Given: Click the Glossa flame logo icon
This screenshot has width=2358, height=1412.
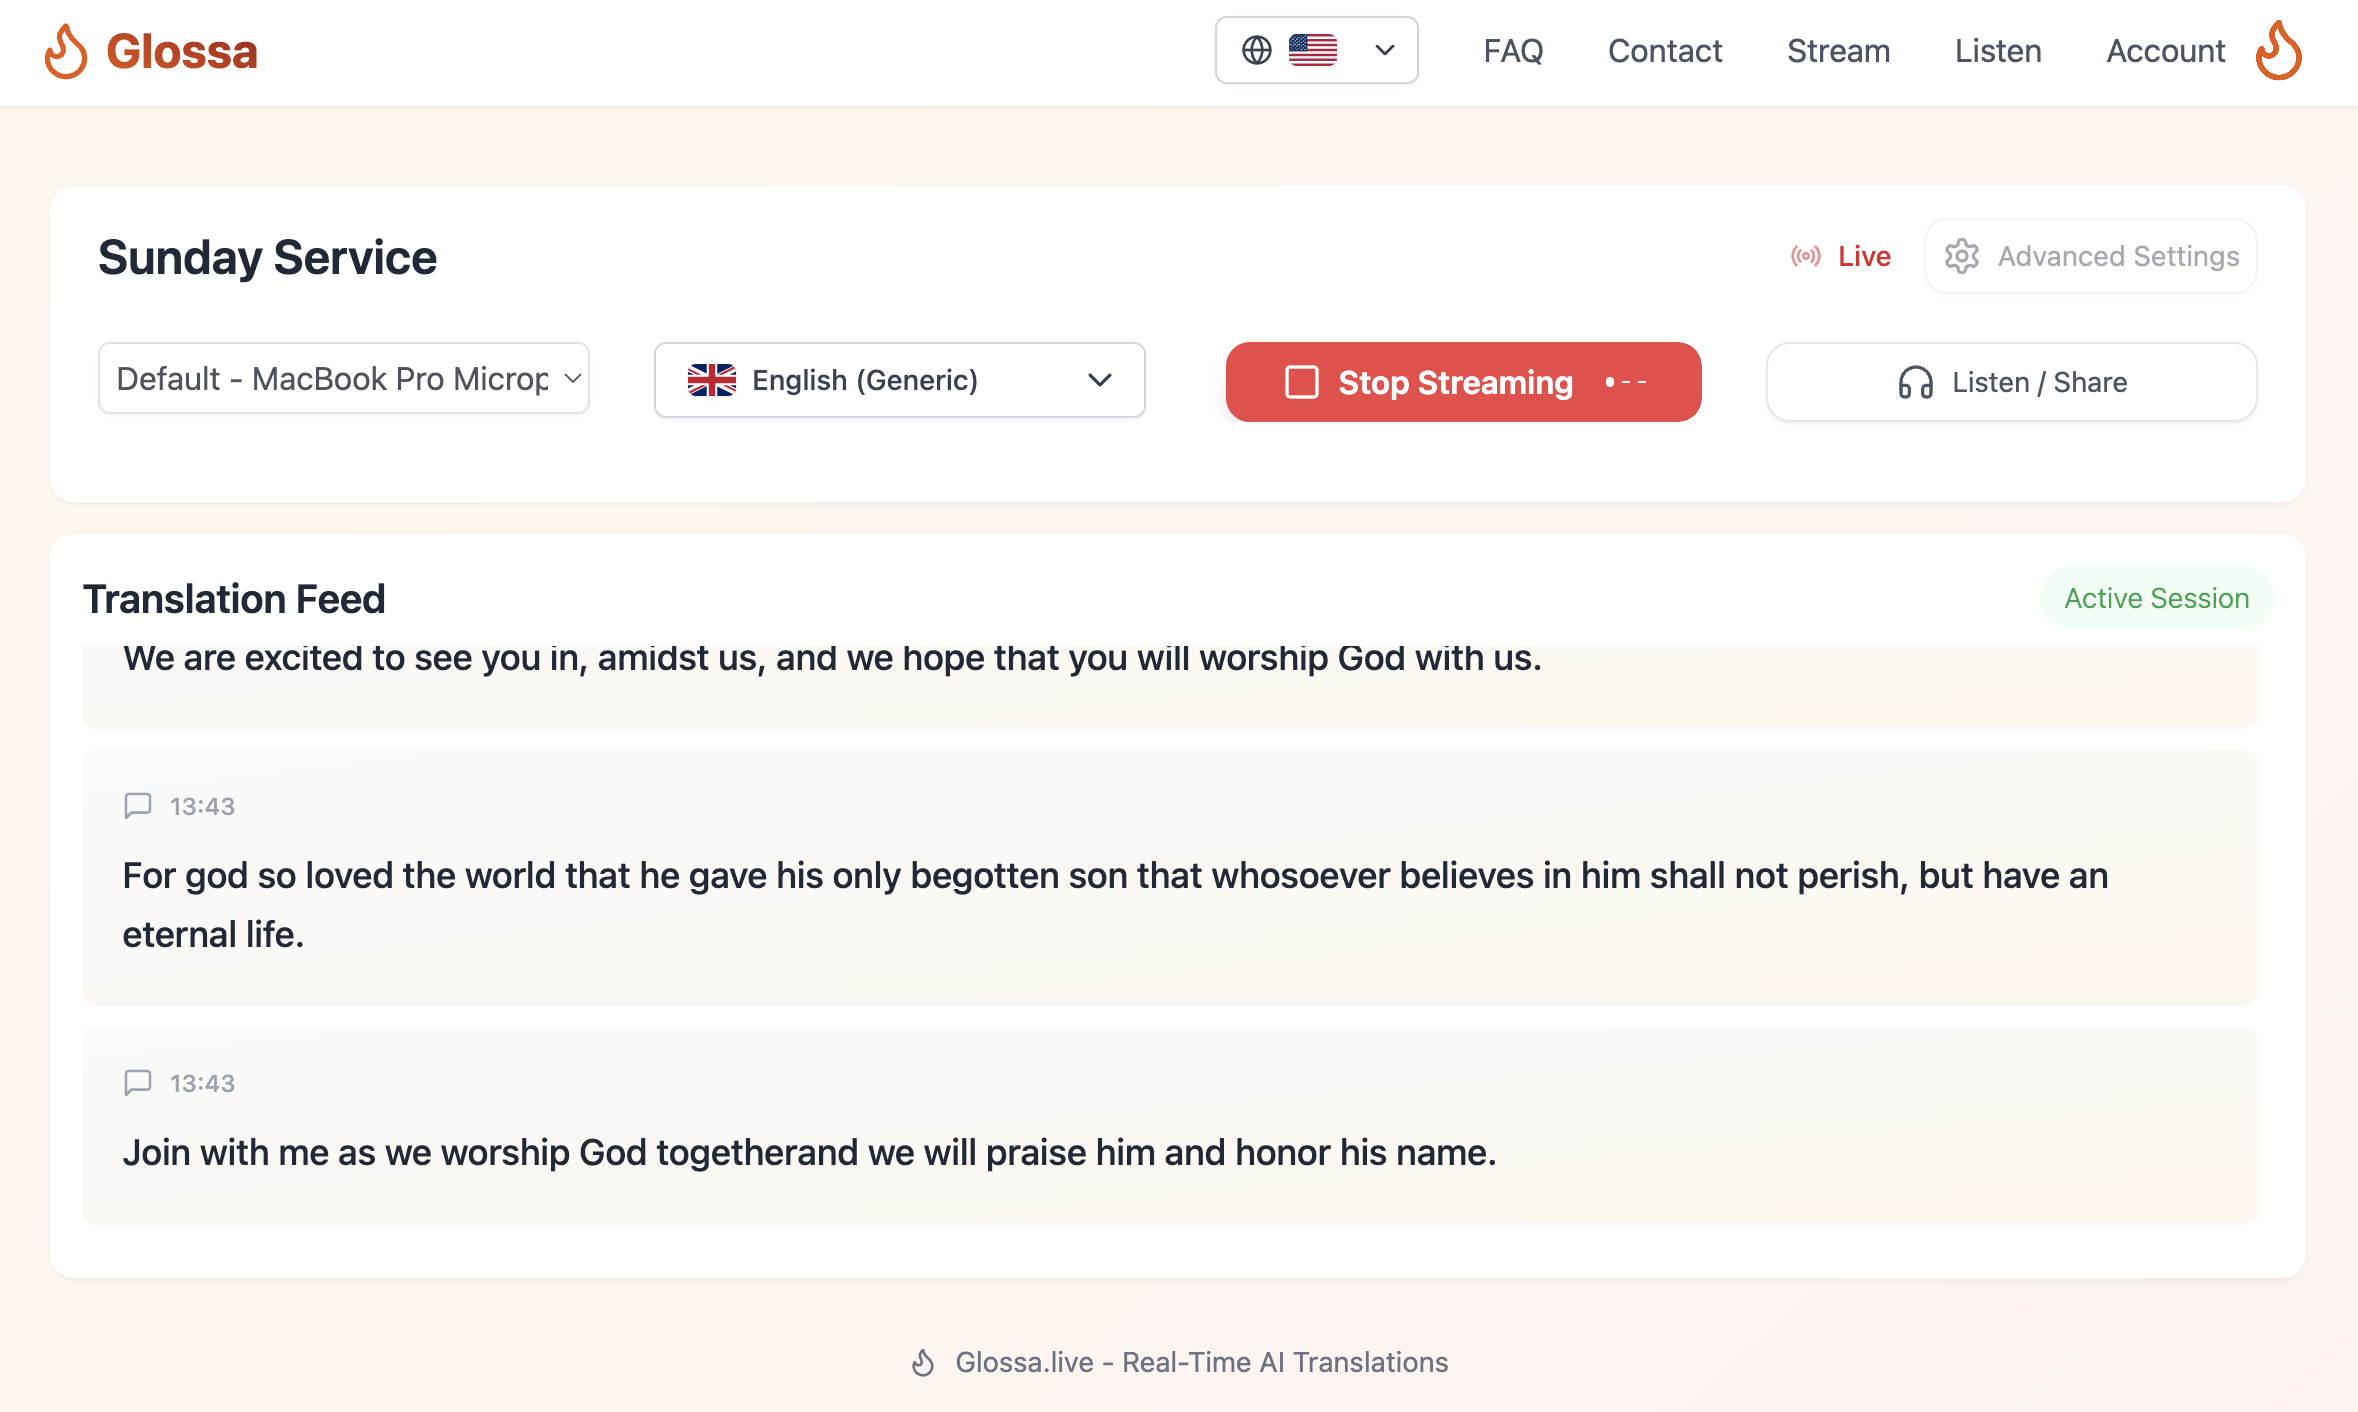Looking at the screenshot, I should tap(66, 51).
